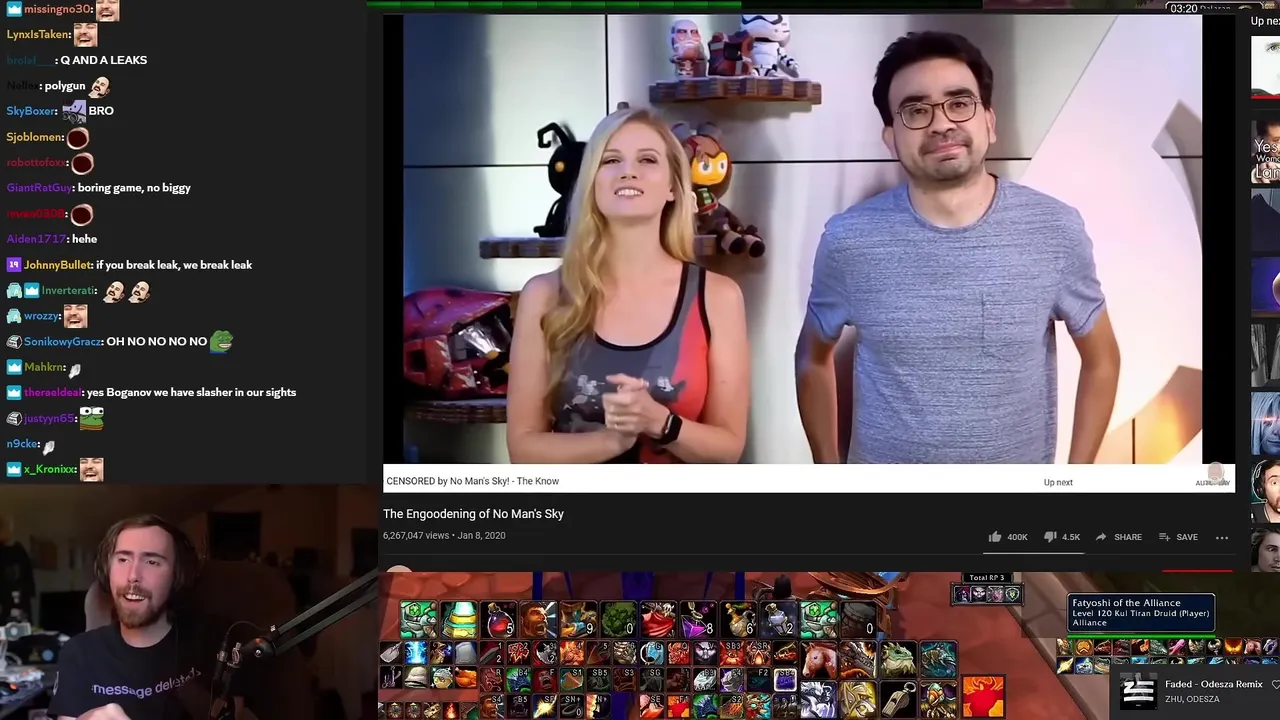Click the video title 'The Engoodening of No Man's Sky'

click(x=473, y=514)
